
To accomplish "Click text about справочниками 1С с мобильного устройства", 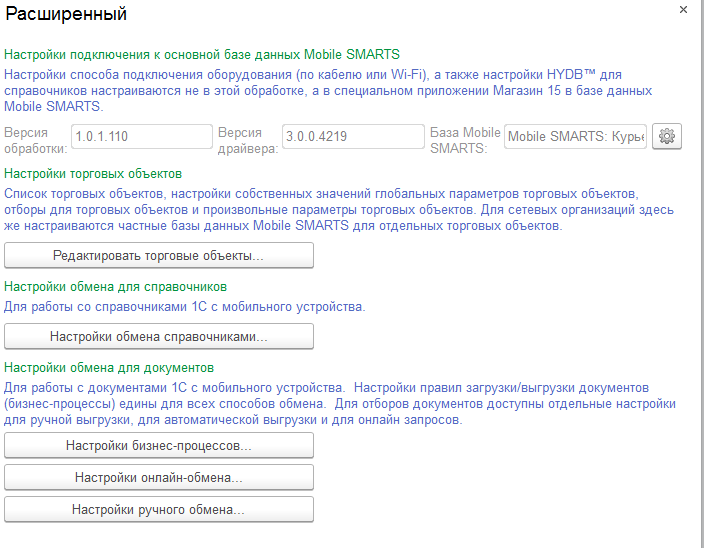I will pyautogui.click(x=185, y=307).
